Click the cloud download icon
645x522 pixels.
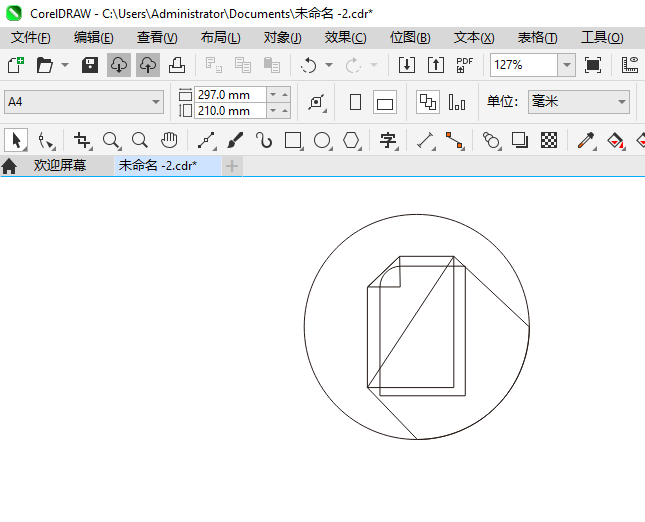click(119, 65)
